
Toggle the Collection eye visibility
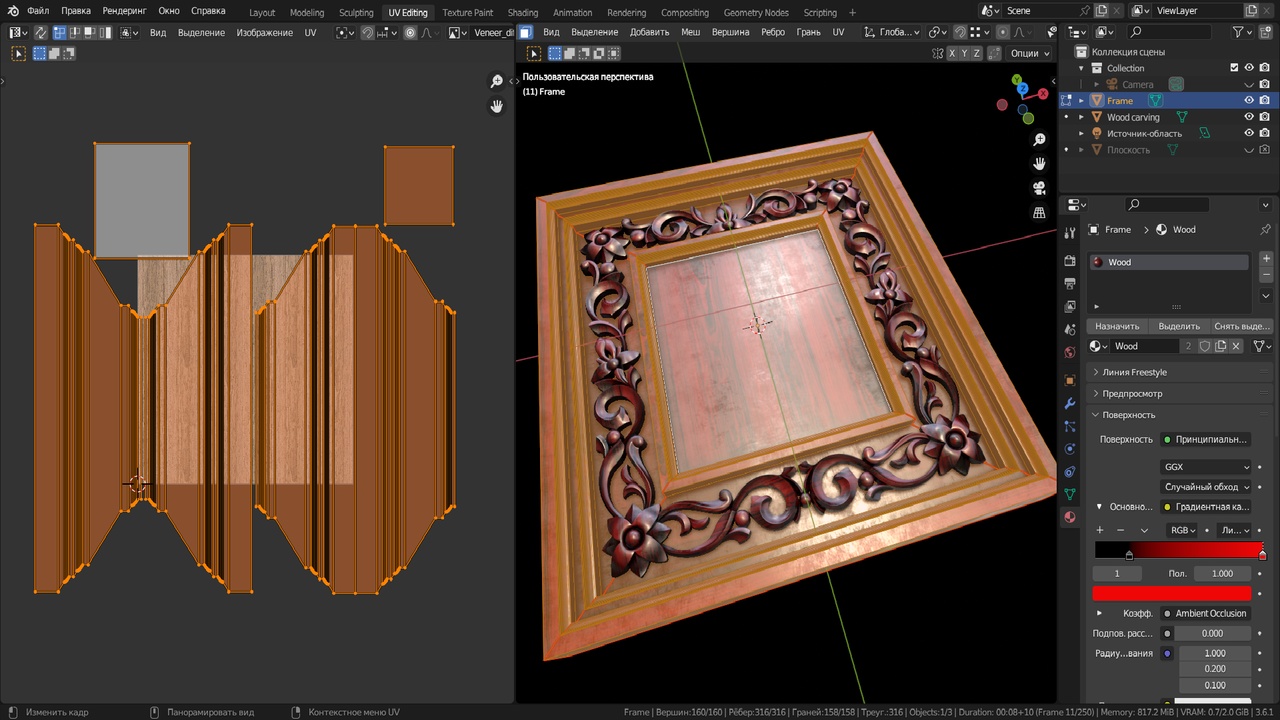[1249, 68]
